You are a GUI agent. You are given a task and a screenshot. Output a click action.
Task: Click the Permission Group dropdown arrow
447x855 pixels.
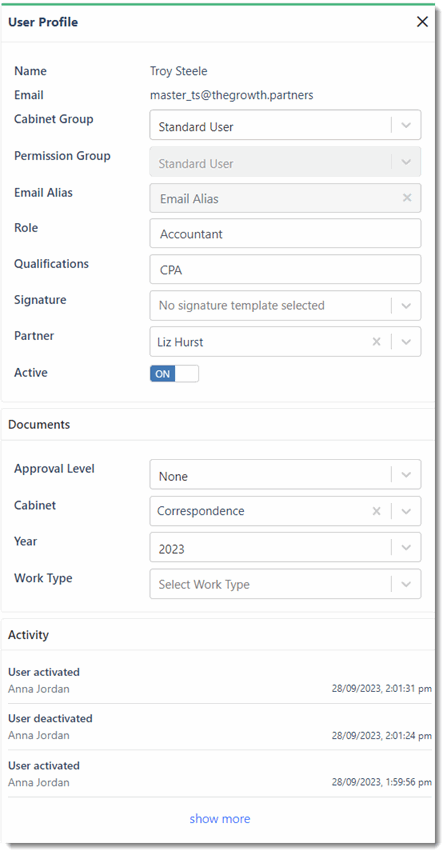click(406, 162)
